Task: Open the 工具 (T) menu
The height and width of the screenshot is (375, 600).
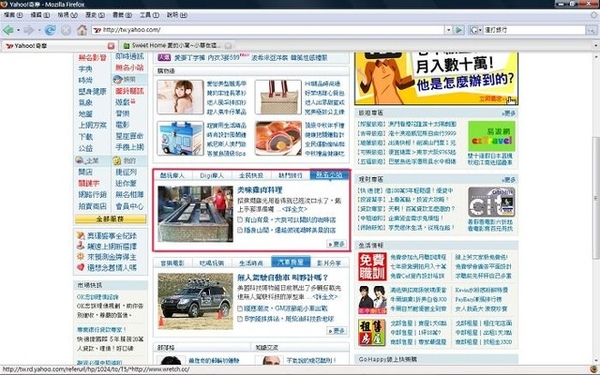Action: [x=149, y=15]
